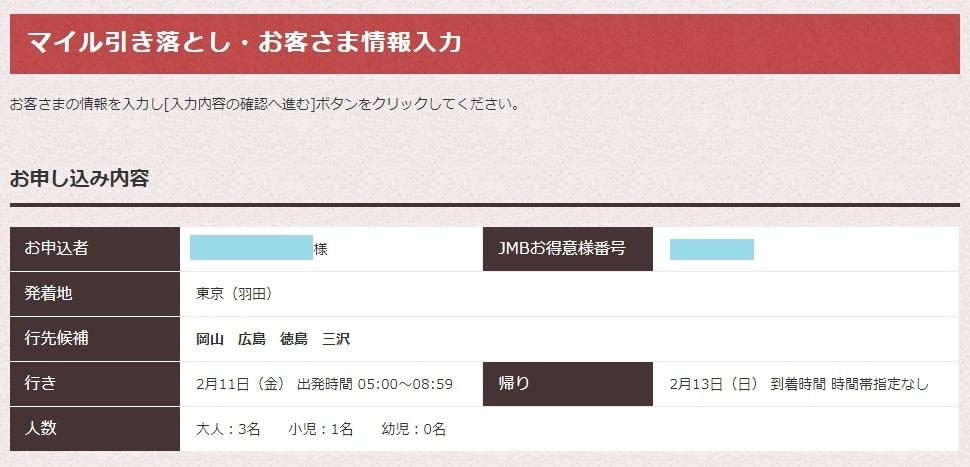Viewport: 970px width, 467px height.
Task: Select the 帰り label cell
Action: 567,384
